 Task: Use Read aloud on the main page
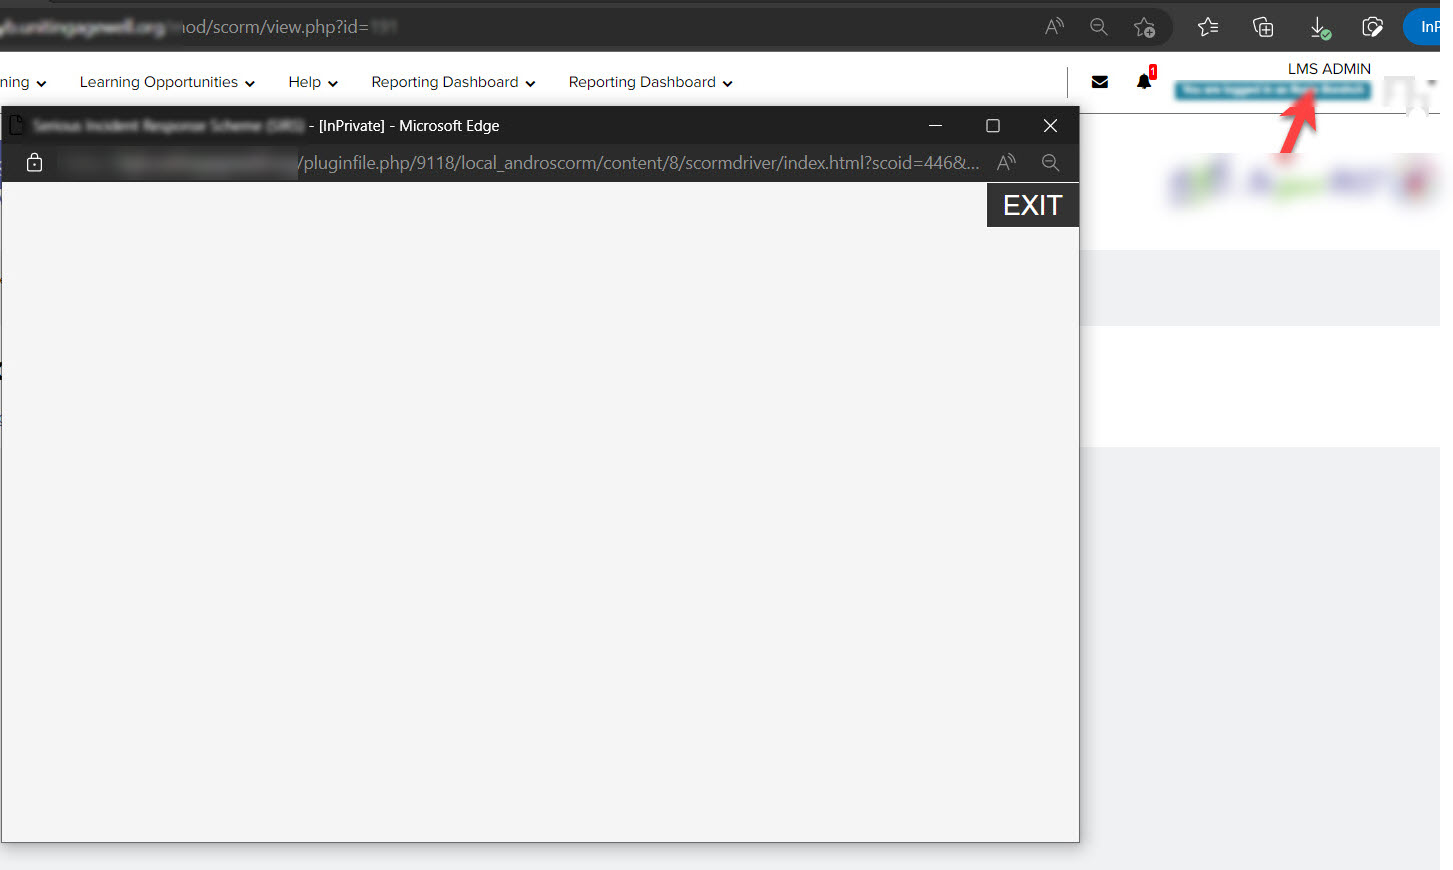[x=1054, y=27]
